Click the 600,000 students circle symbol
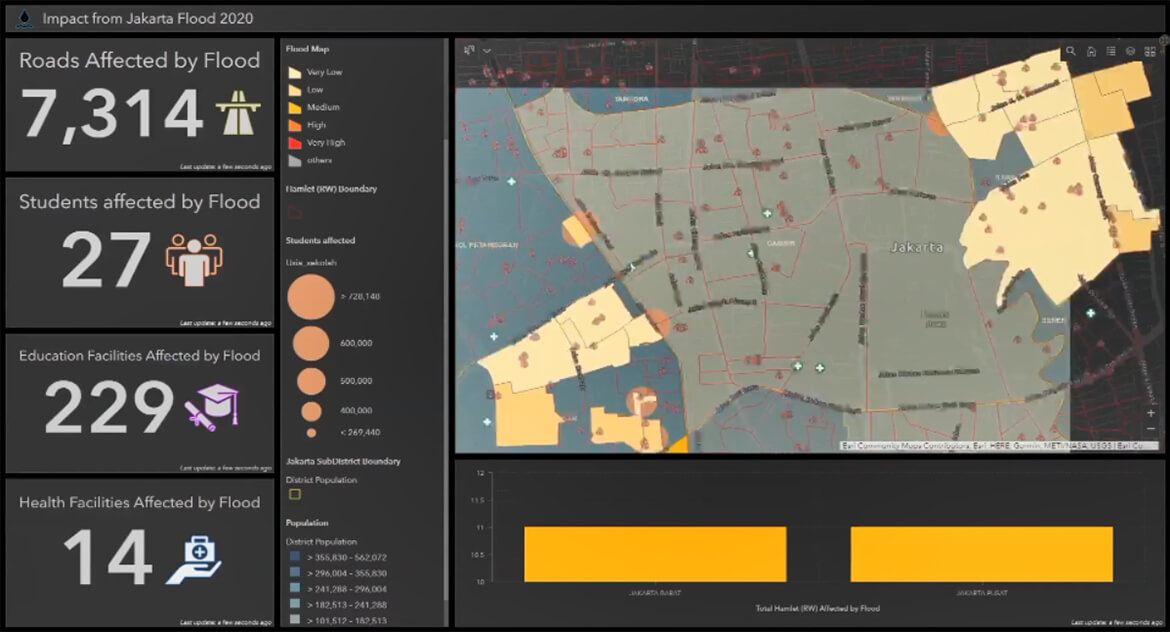The image size is (1170, 632). point(311,343)
